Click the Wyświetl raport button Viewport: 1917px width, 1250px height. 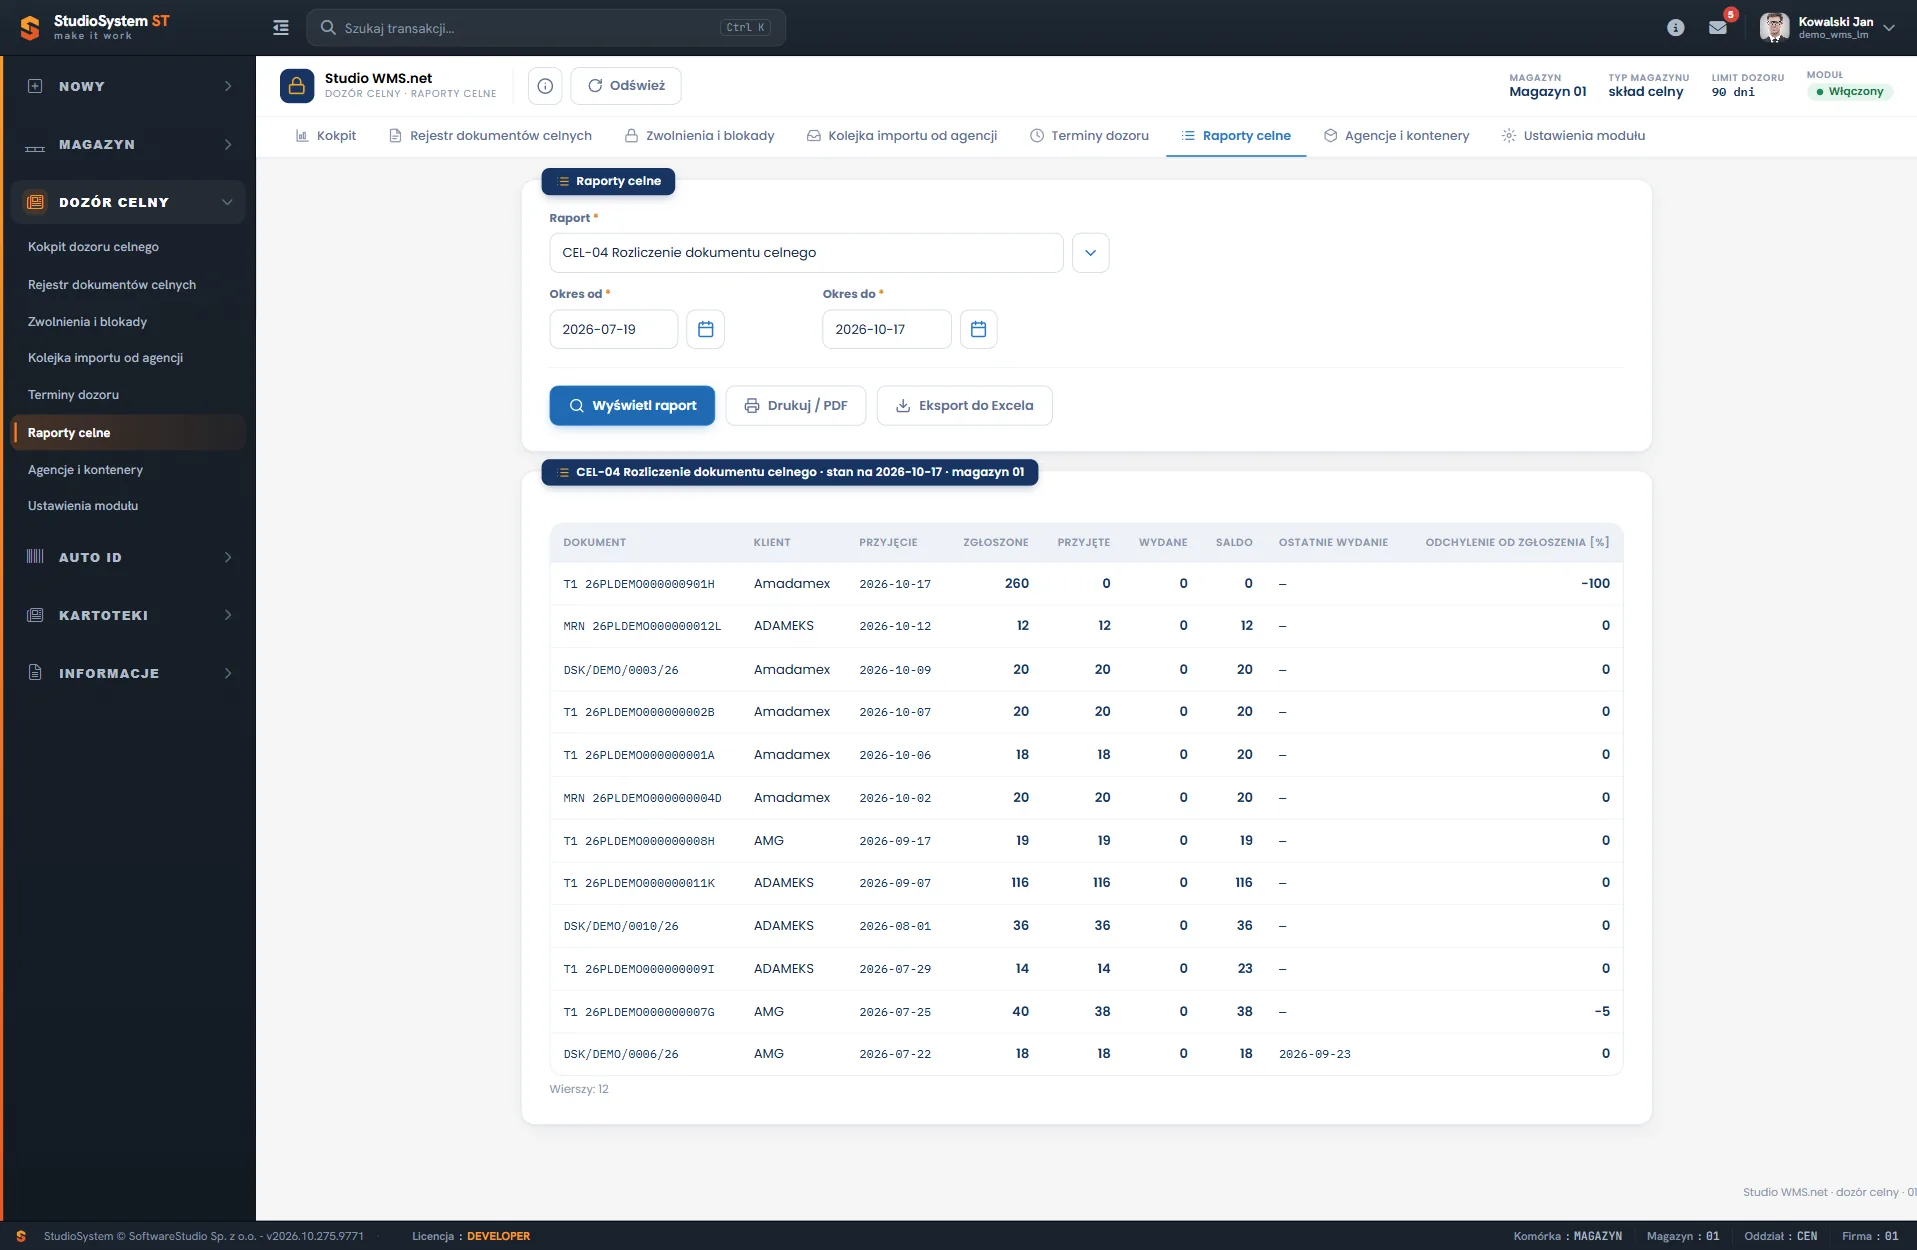(632, 406)
